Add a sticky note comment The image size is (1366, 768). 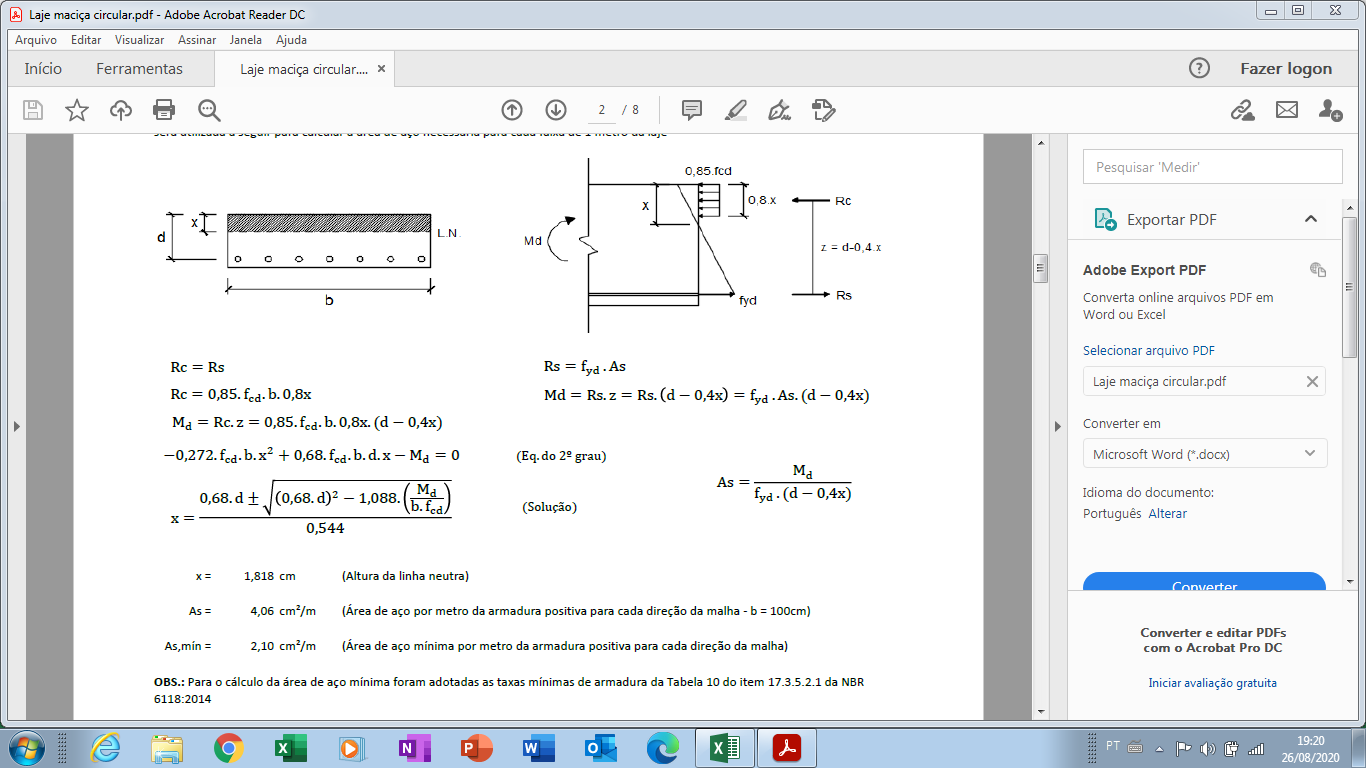[692, 110]
